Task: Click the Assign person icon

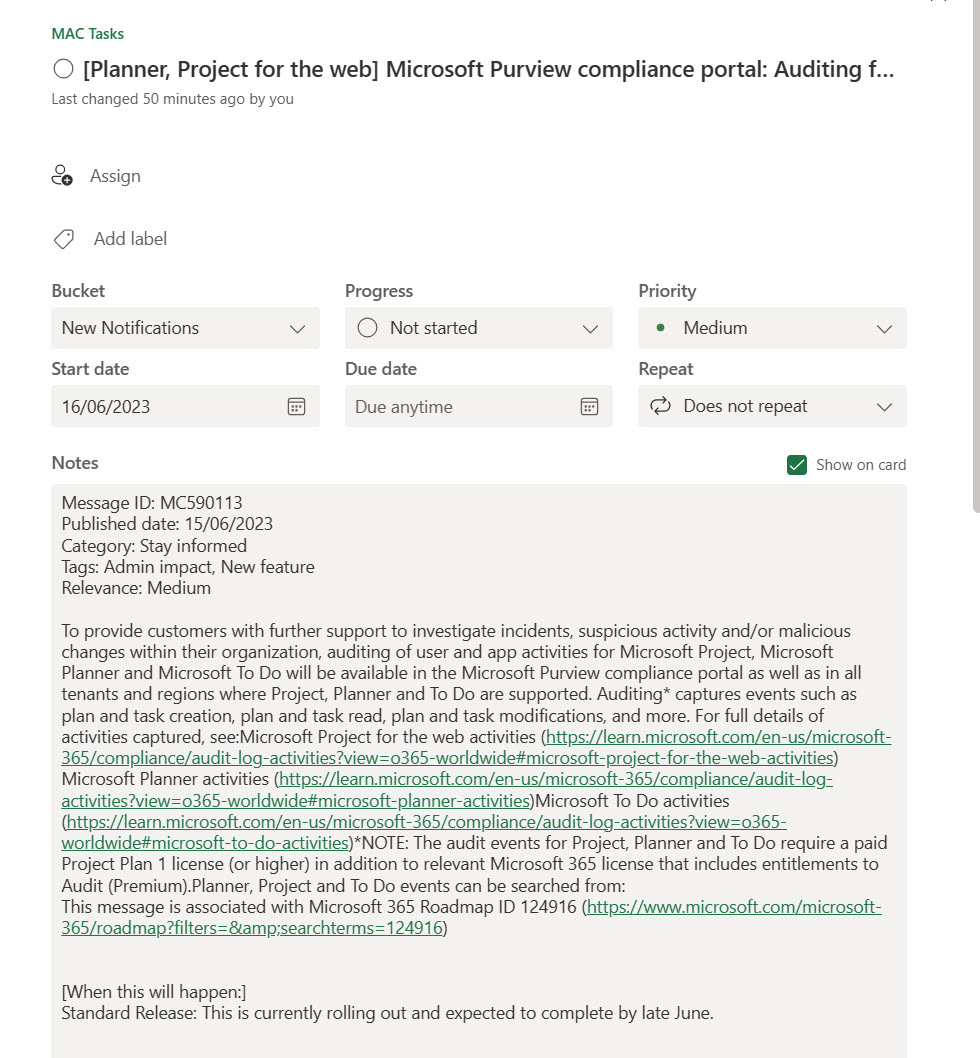Action: [x=62, y=176]
